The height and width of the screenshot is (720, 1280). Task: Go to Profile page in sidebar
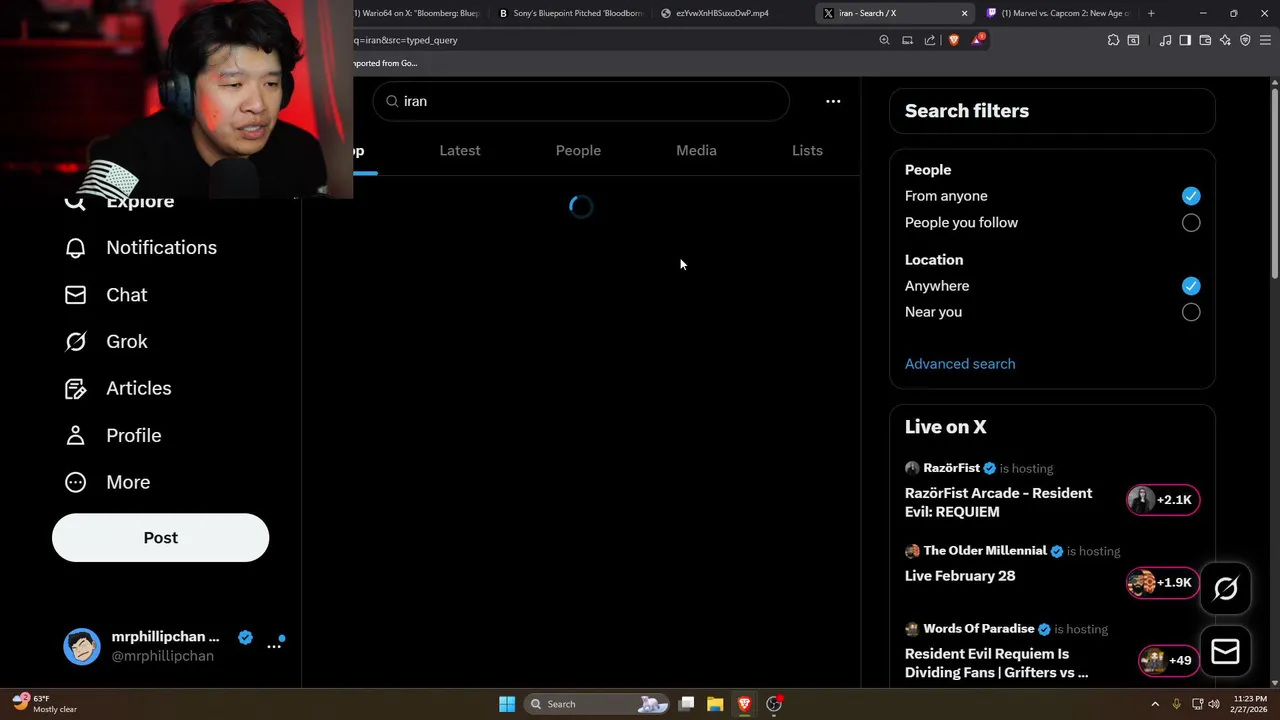[x=112, y=435]
